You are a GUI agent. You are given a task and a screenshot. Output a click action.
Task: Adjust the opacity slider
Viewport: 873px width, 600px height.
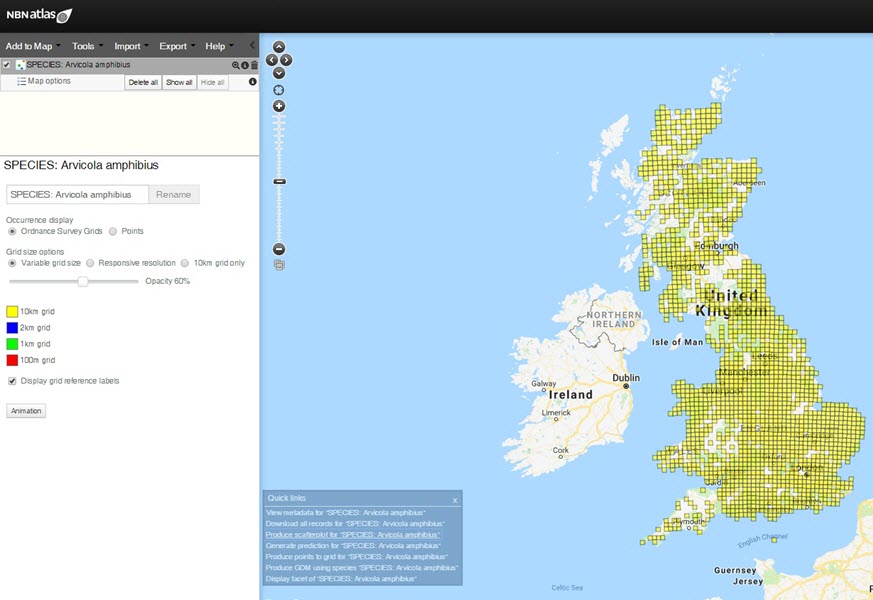[x=83, y=282]
